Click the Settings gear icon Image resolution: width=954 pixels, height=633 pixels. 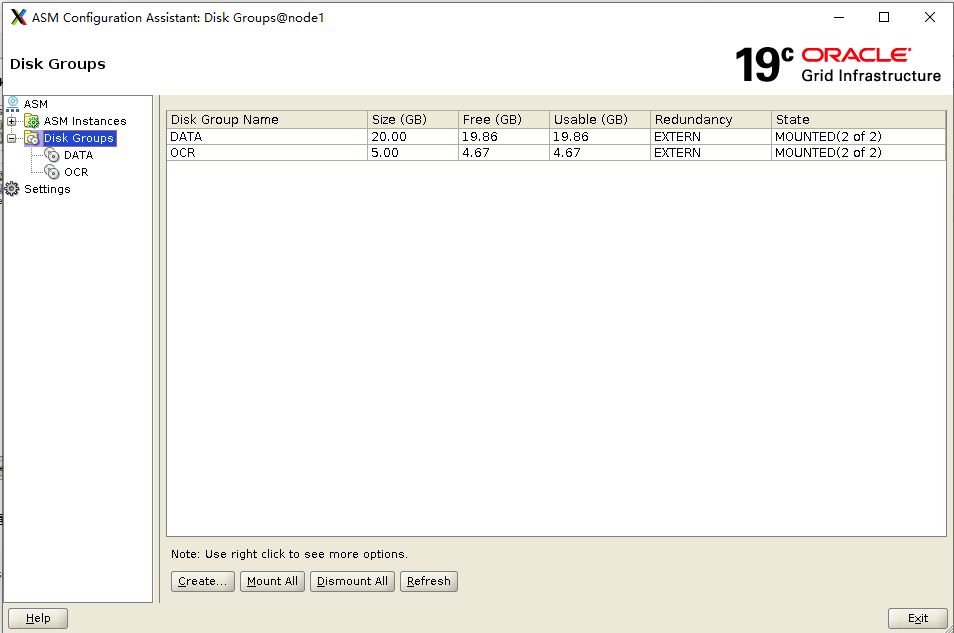[12, 189]
